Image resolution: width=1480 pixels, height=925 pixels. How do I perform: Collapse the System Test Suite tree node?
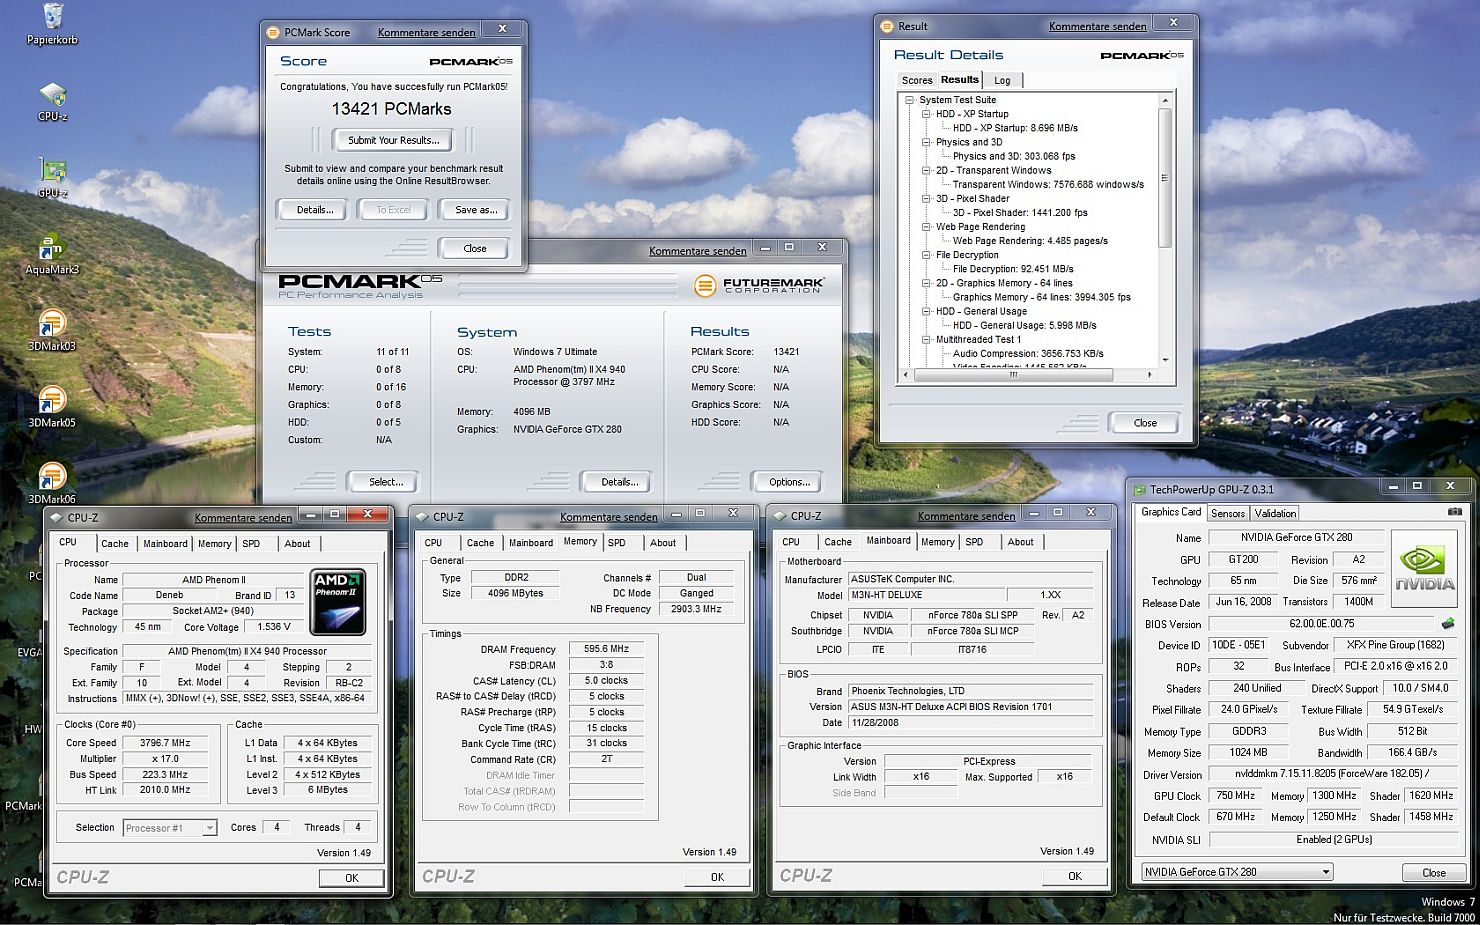pyautogui.click(x=909, y=100)
